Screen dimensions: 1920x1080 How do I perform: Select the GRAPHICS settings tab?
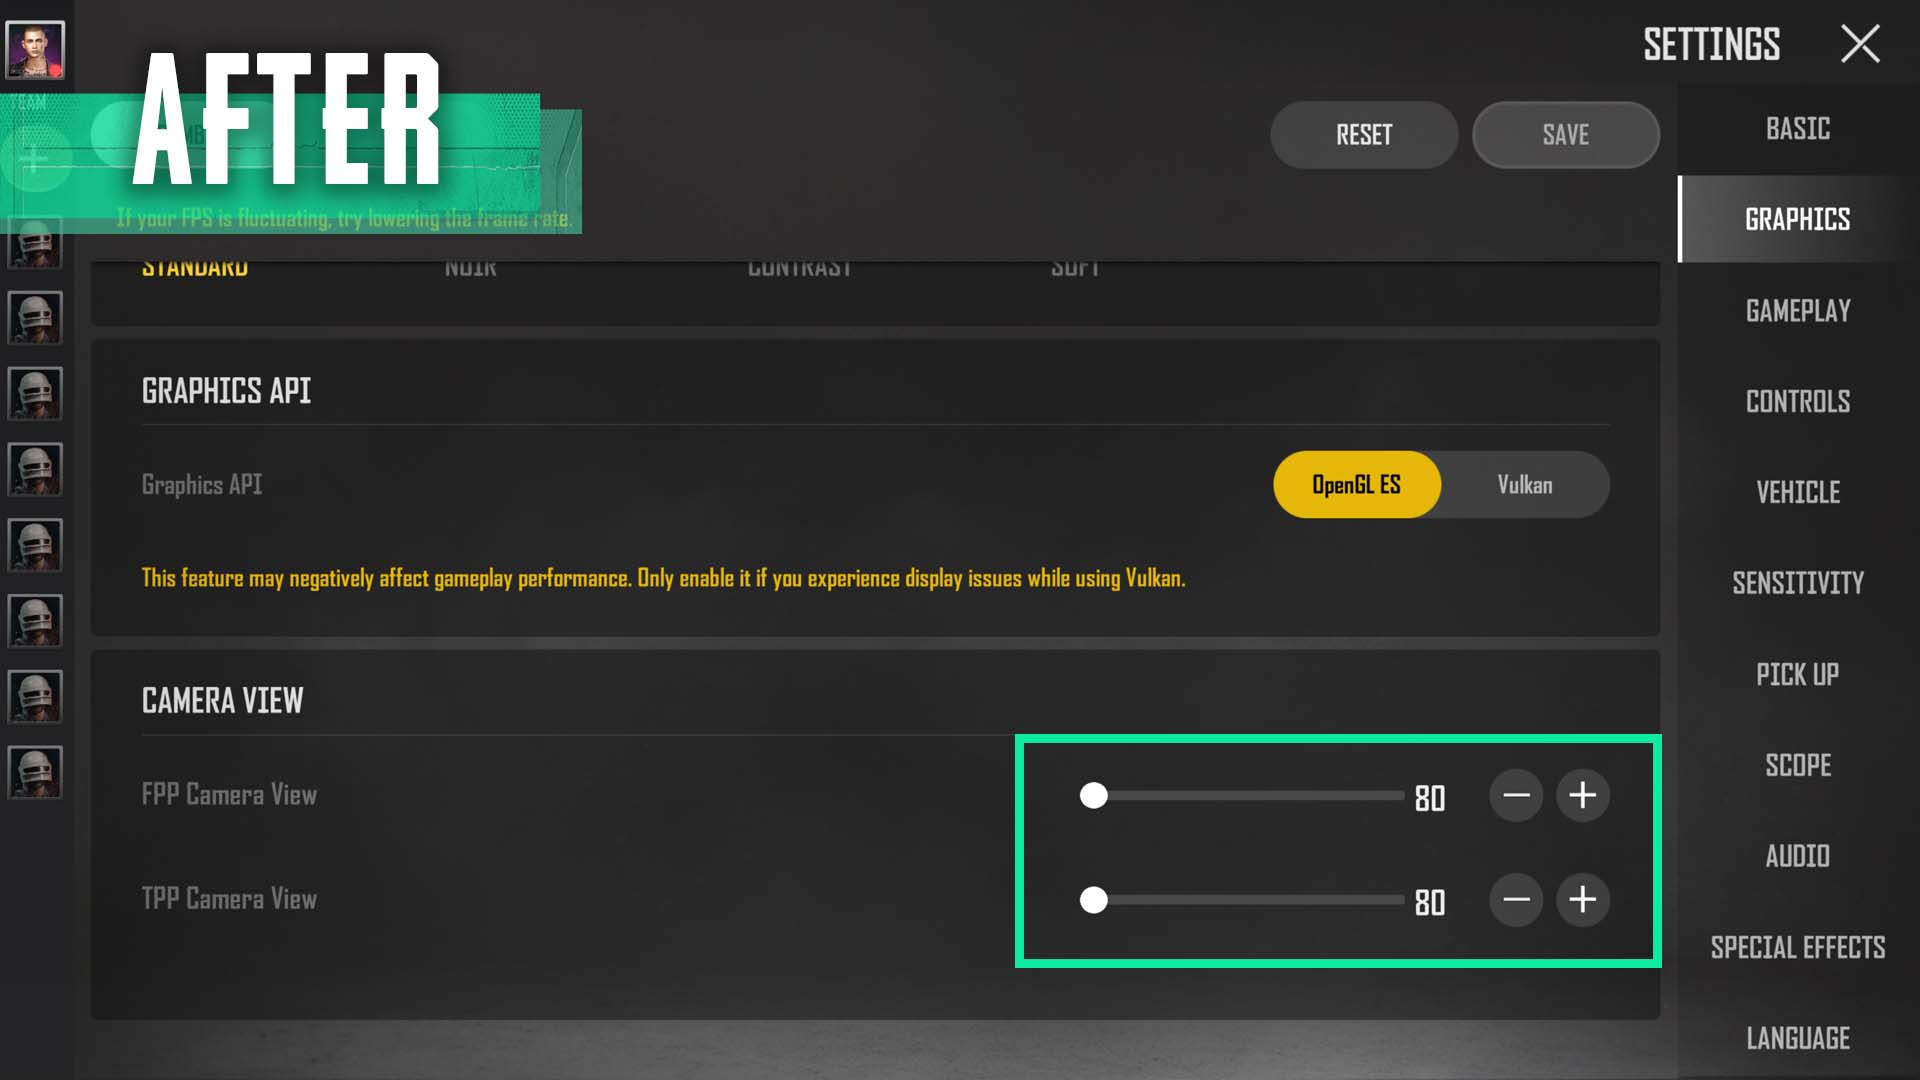(1797, 219)
